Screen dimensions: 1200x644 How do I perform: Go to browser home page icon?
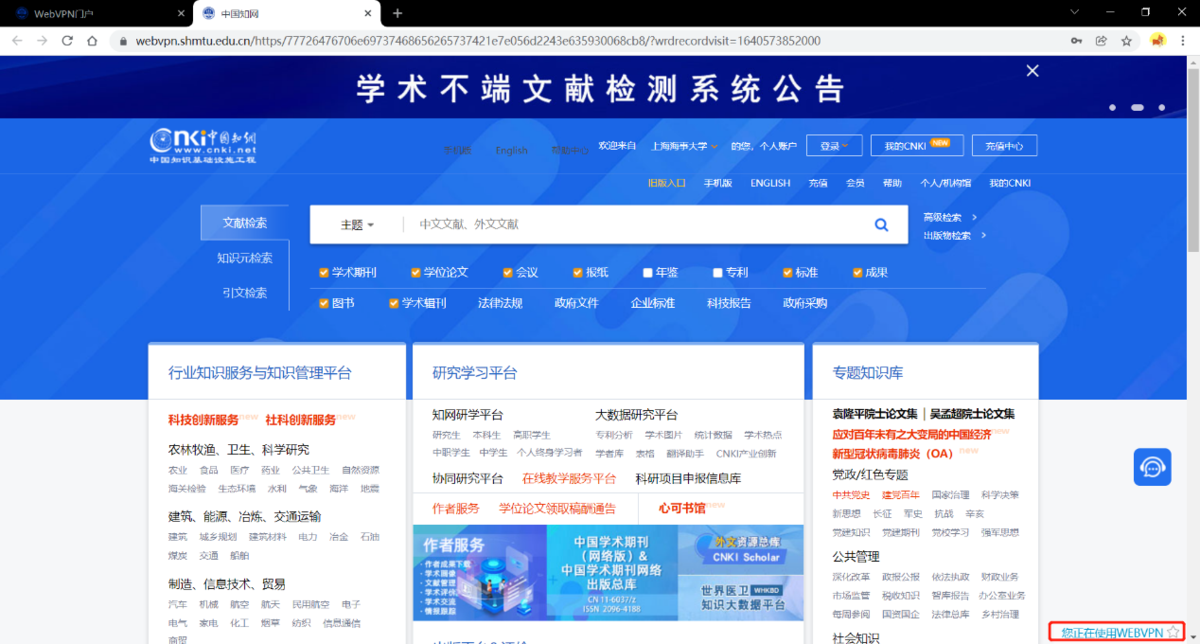(x=92, y=41)
